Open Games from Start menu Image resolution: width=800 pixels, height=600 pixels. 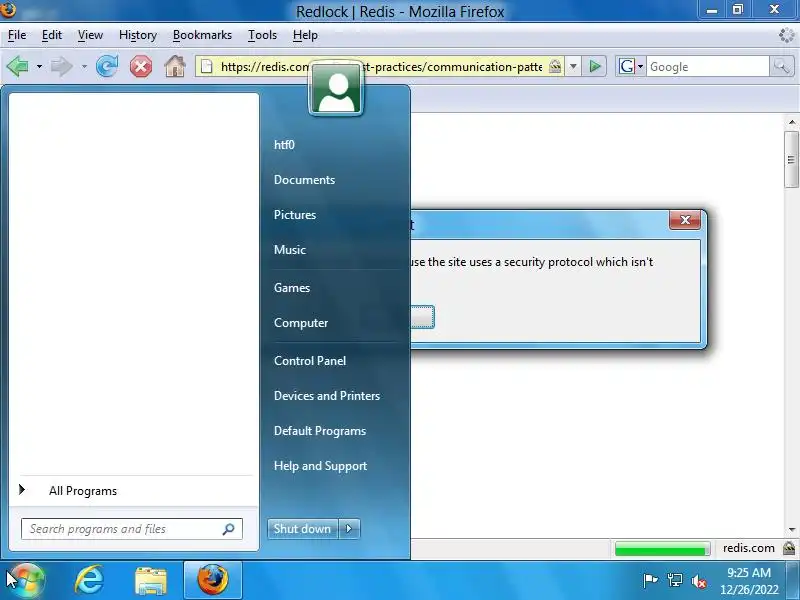(x=292, y=288)
